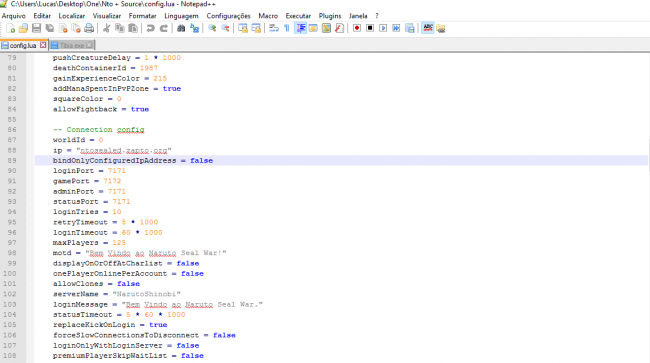Click the Close document toolbar icon

pyautogui.click(x=63, y=28)
